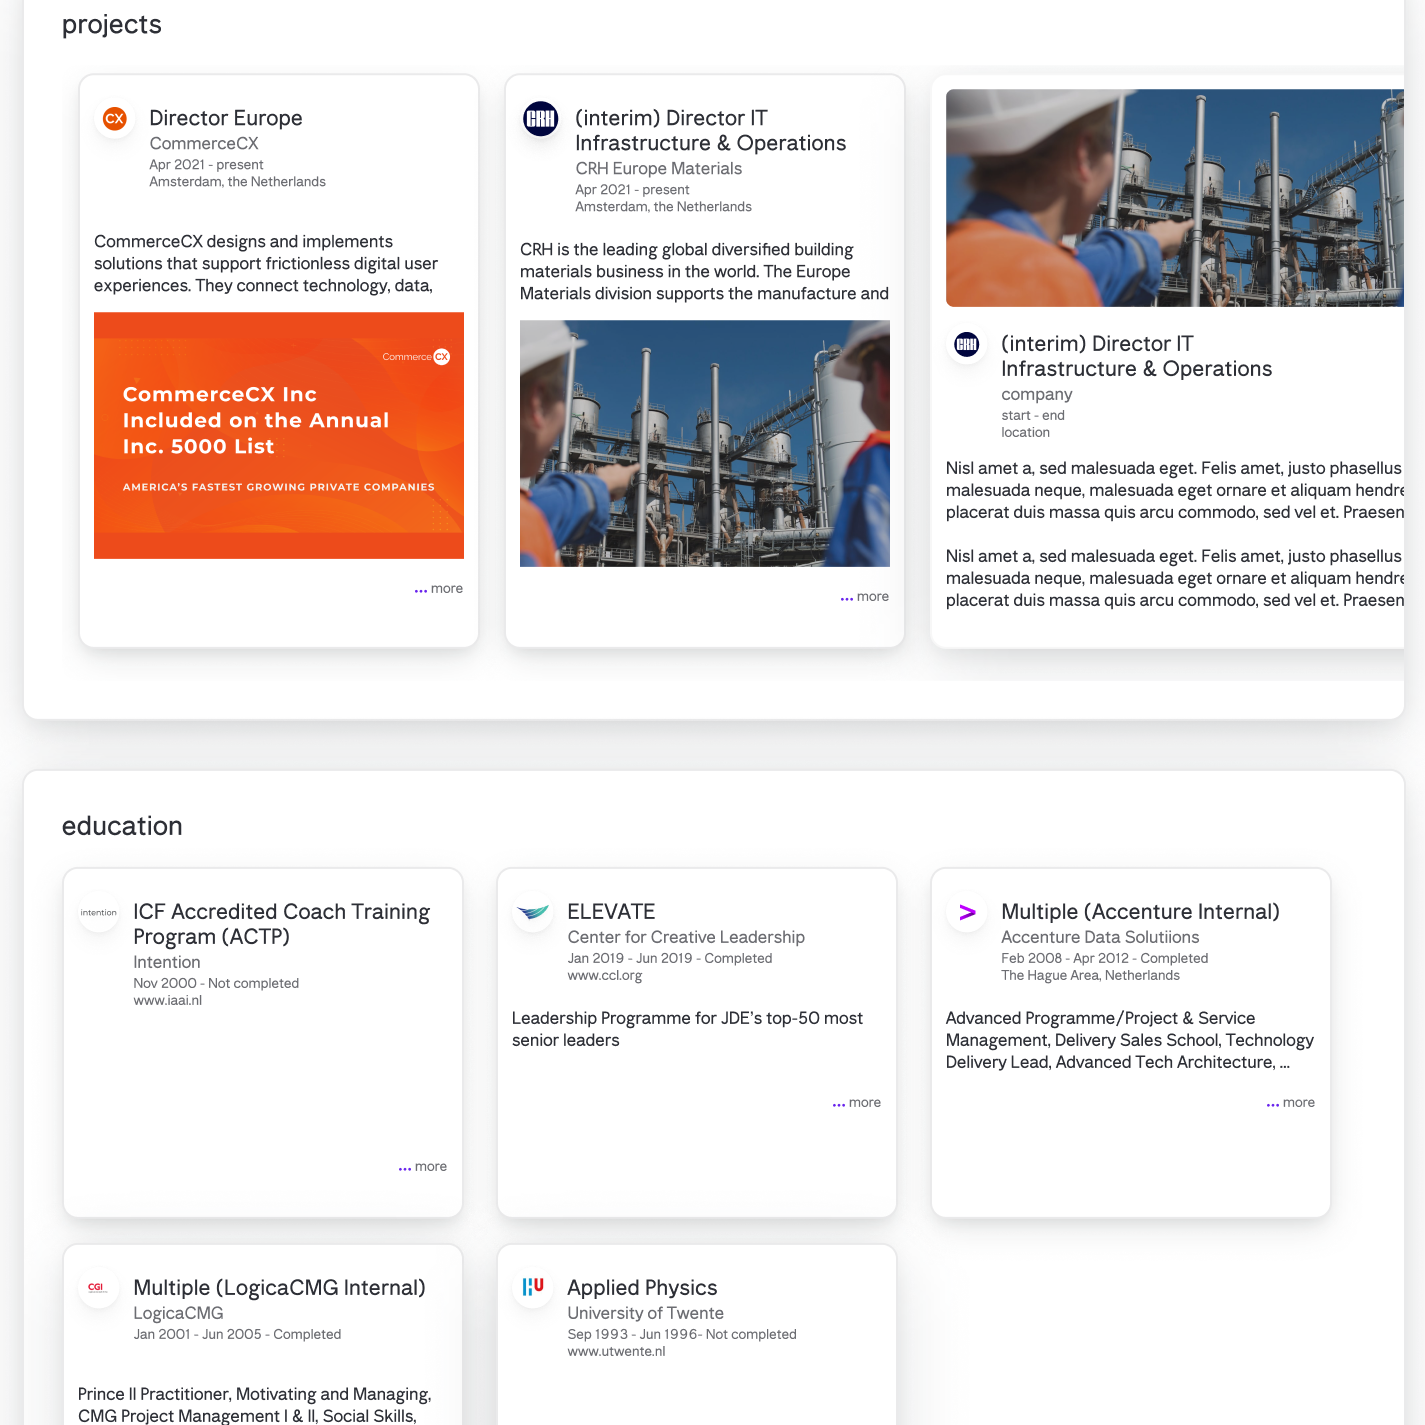The width and height of the screenshot is (1425, 1425).
Task: Click the ELEVATE card's Leadership Programme description
Action: click(687, 1029)
